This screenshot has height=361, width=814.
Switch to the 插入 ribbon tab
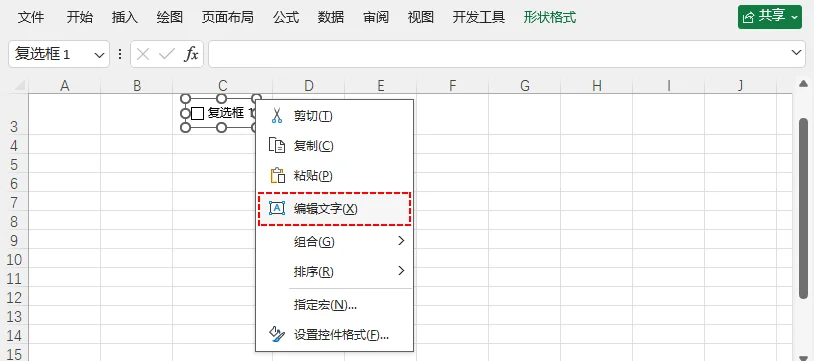(125, 17)
